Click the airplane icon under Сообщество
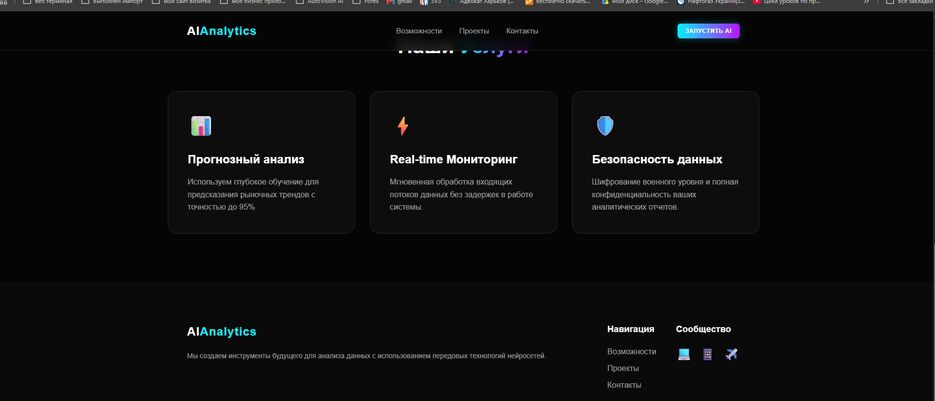935x401 pixels. (731, 354)
